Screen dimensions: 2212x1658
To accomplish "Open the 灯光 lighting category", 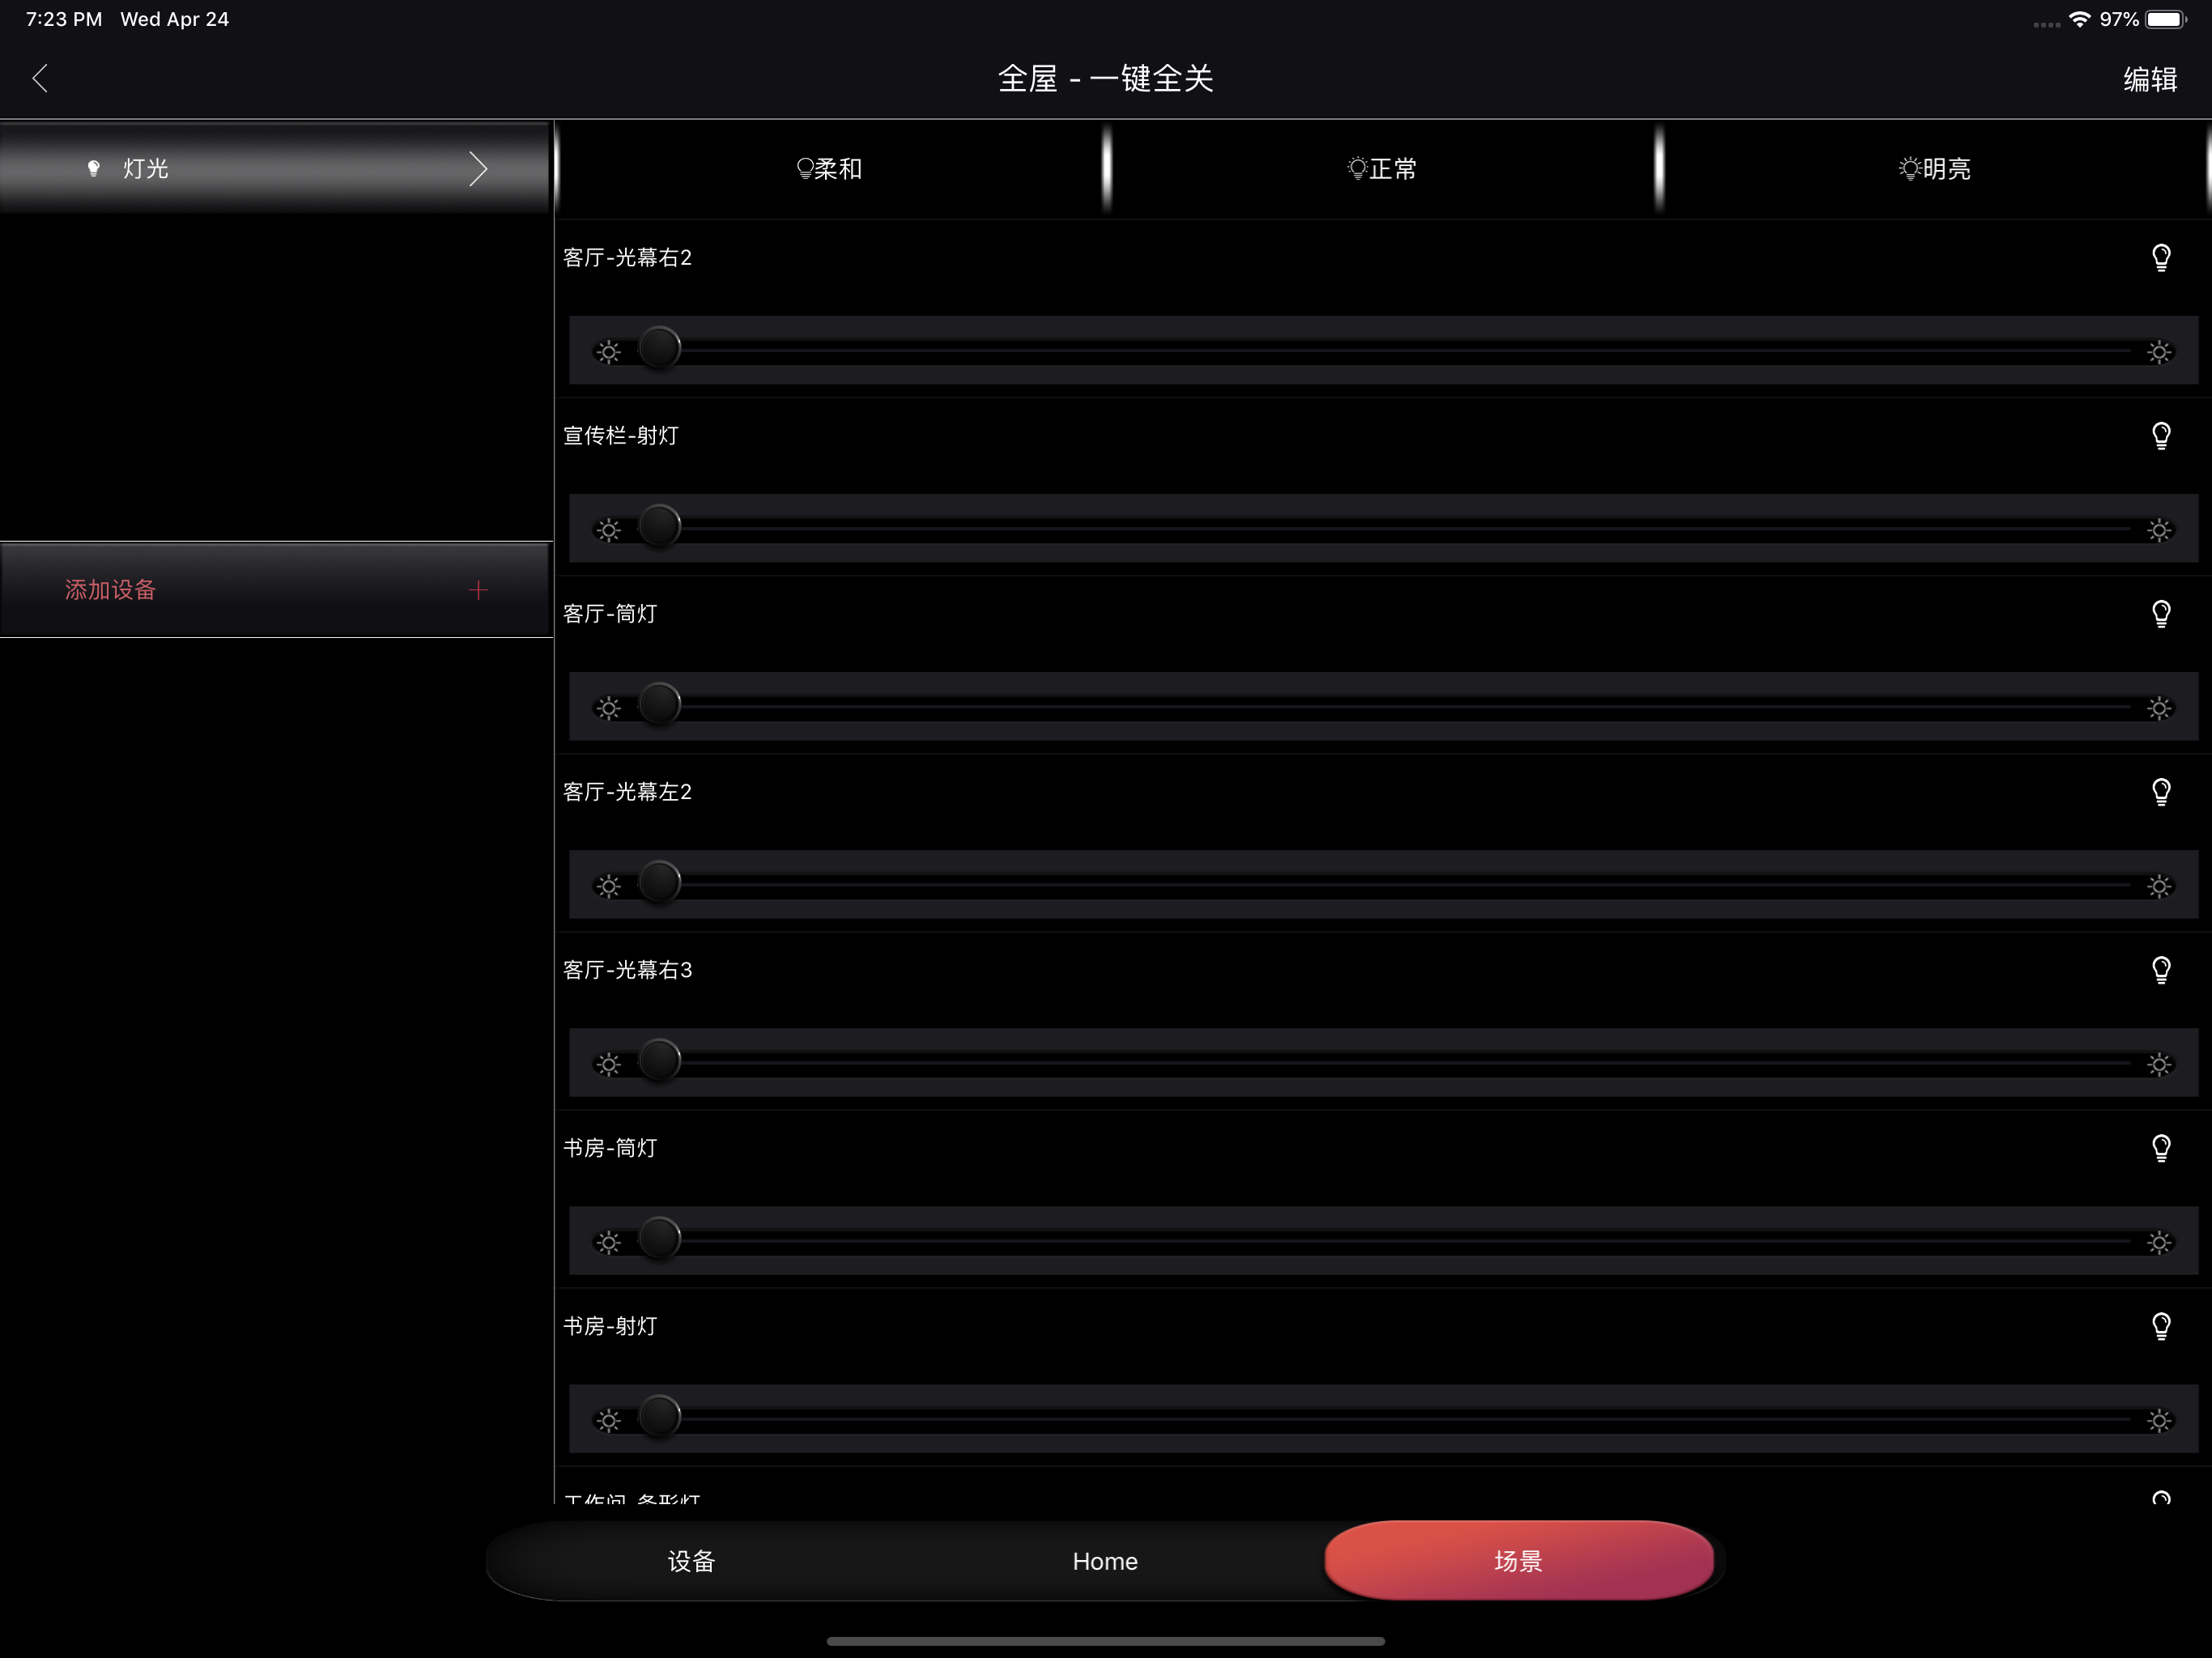I will pos(275,168).
